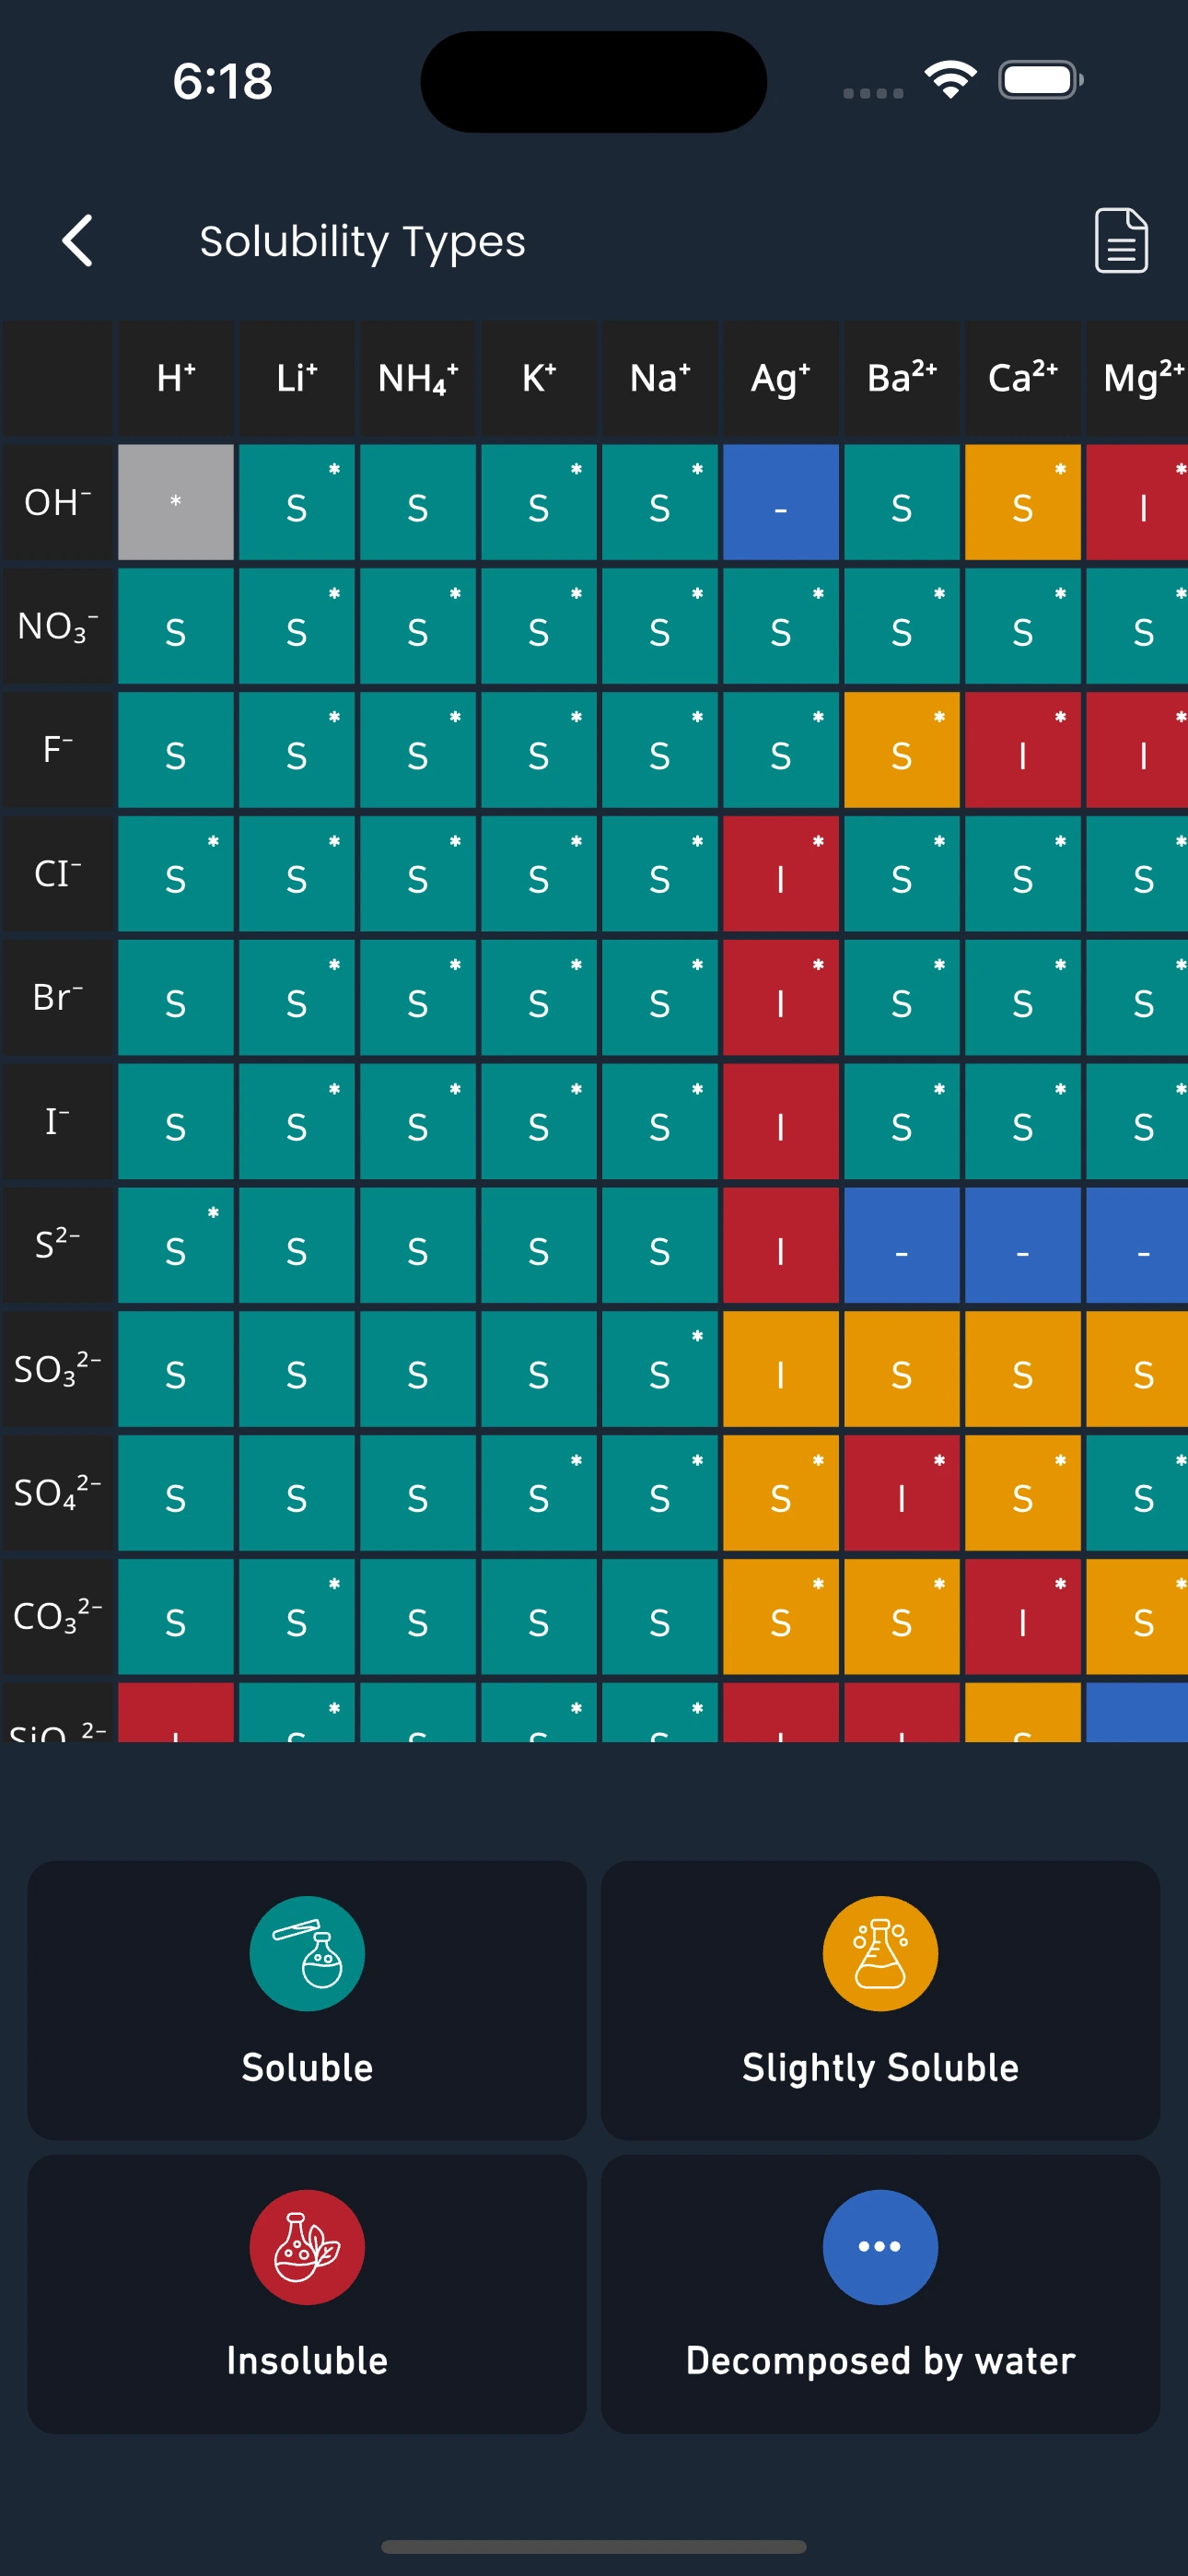This screenshot has height=2576, width=1188.
Task: Tap the home indicator bar at bottom
Action: coord(594,2545)
